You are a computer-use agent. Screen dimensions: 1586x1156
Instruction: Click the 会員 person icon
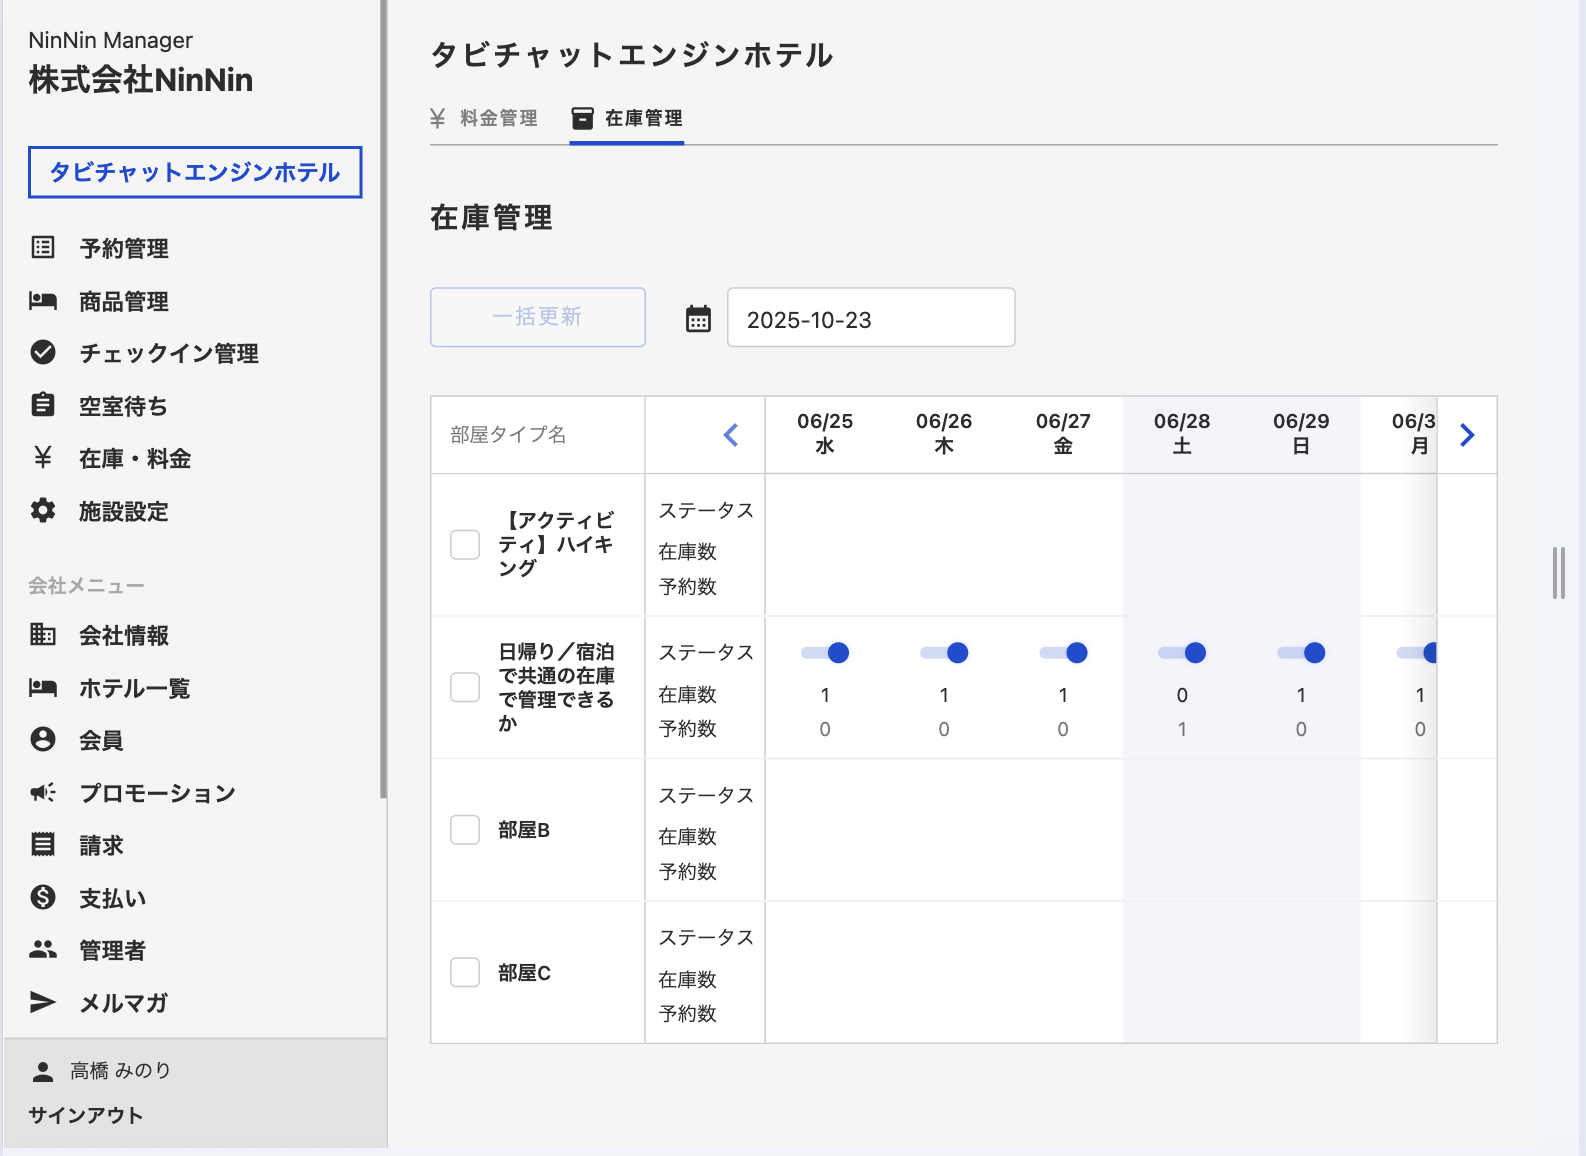pyautogui.click(x=43, y=739)
